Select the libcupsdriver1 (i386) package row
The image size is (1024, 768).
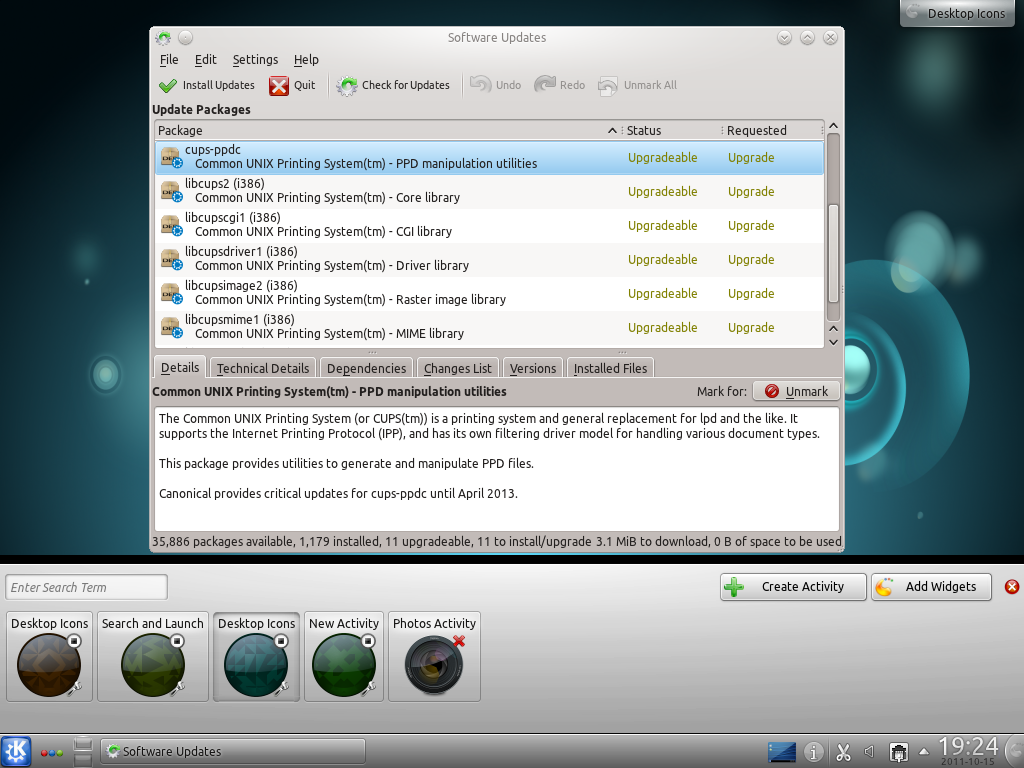click(x=489, y=259)
